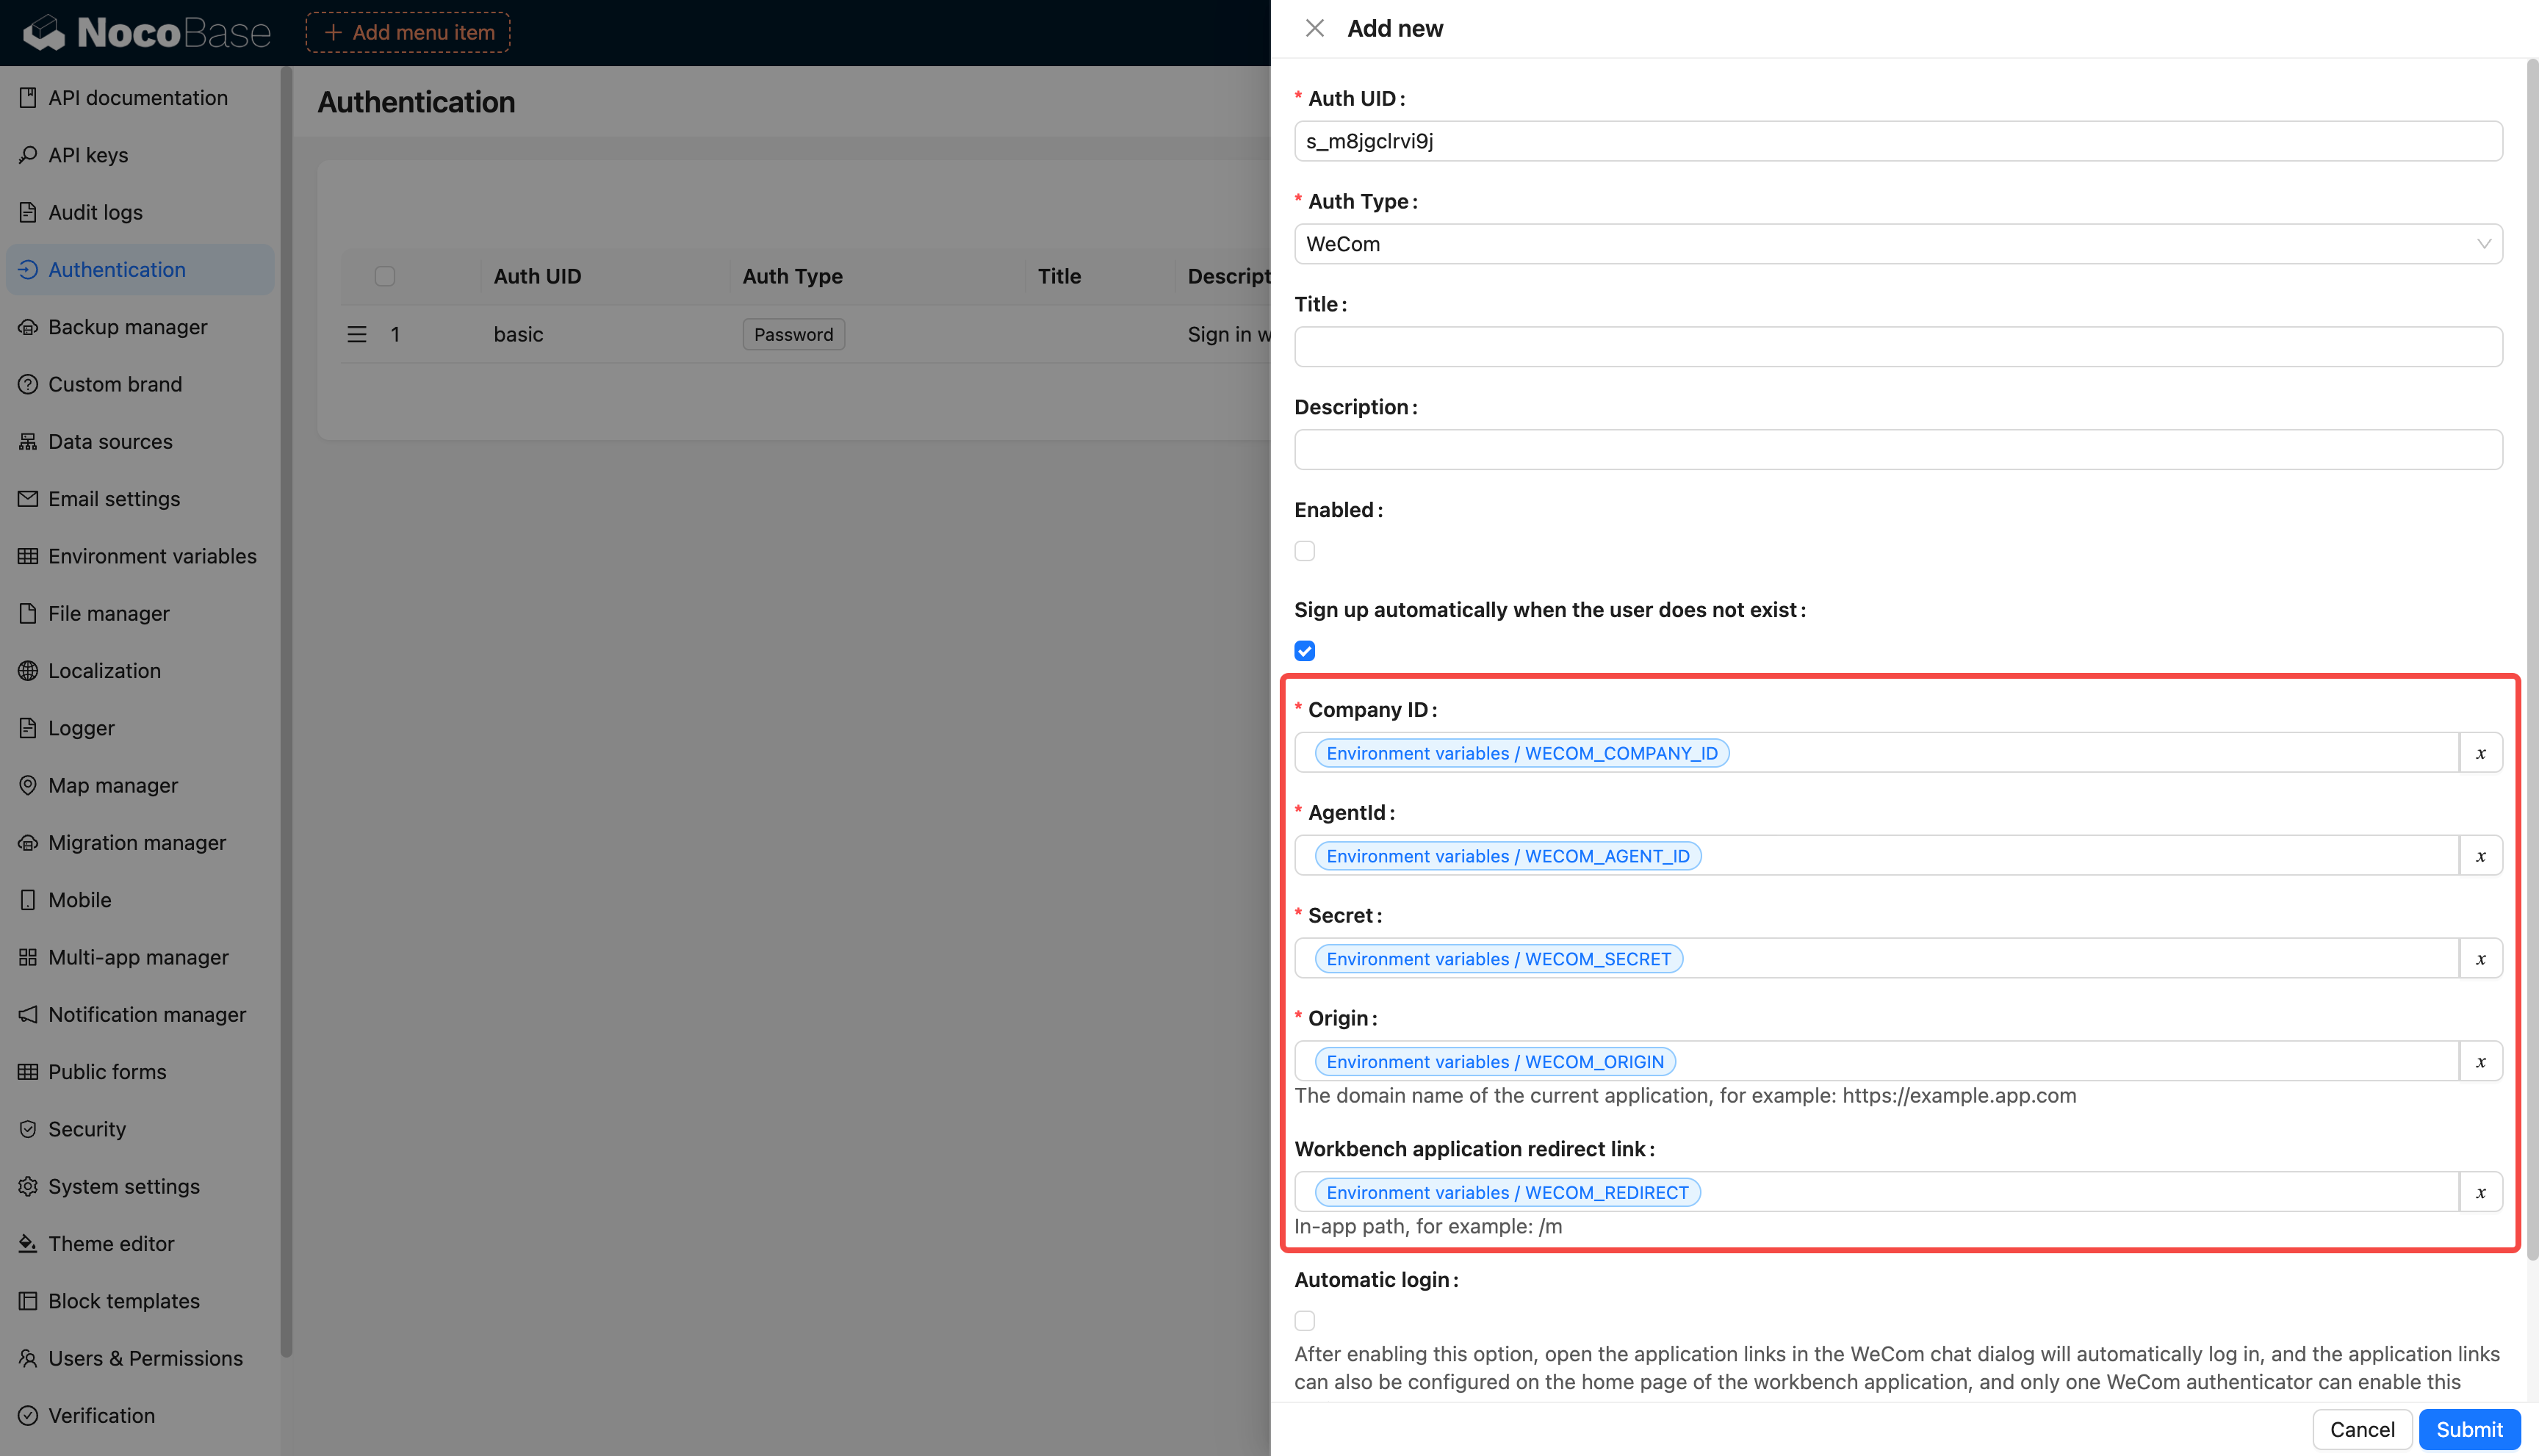Screen dimensions: 2539x1456
Task: Click the variable picker x beside AgentId
Action: click(x=2480, y=856)
